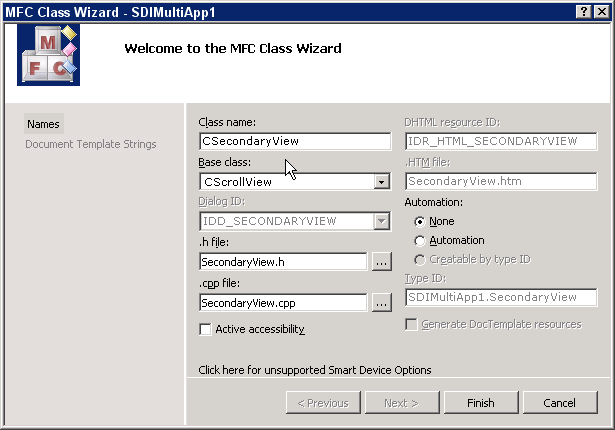Click the Type ID label

click(x=426, y=279)
